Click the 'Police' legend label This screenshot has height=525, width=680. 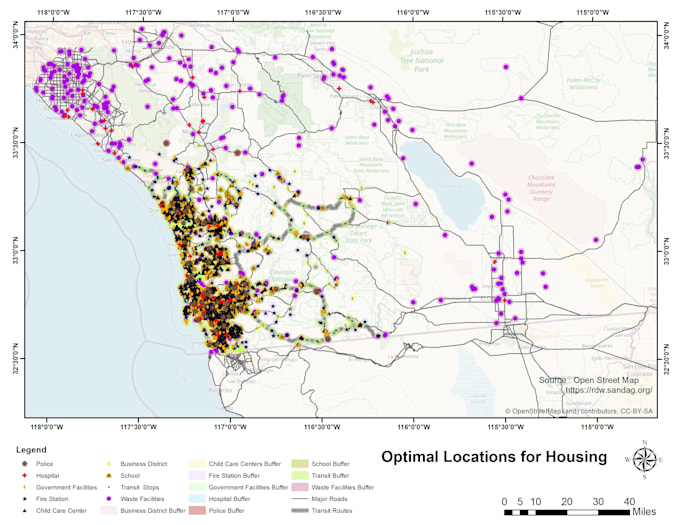click(x=45, y=464)
